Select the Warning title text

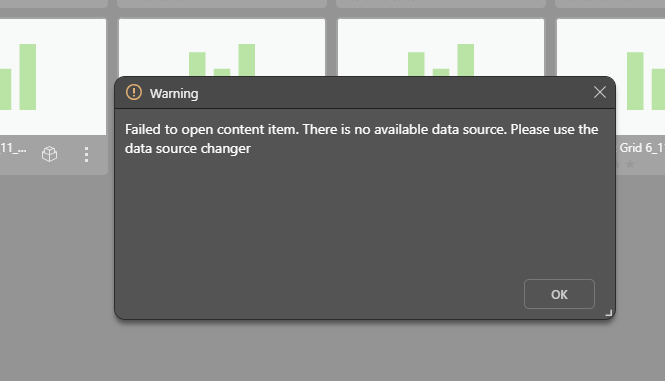[174, 93]
